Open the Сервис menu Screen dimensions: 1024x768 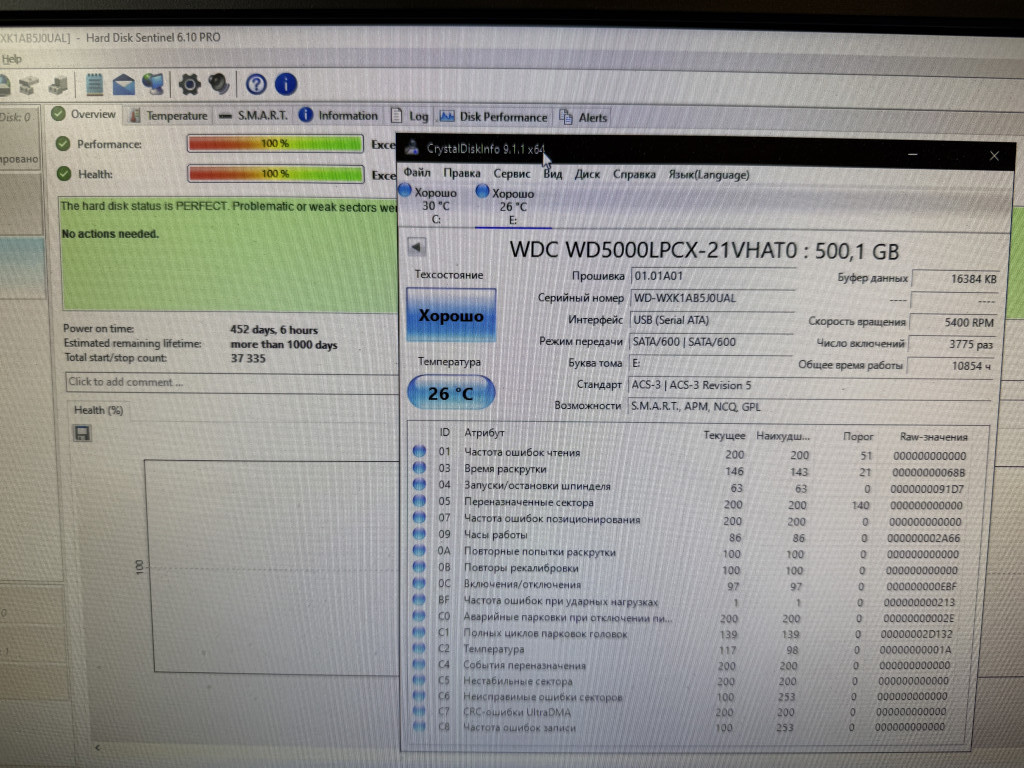point(511,174)
